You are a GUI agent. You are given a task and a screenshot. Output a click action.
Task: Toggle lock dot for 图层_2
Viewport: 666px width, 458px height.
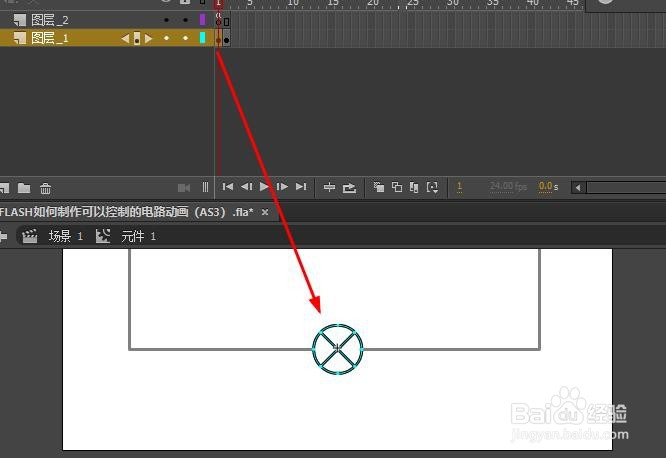186,20
